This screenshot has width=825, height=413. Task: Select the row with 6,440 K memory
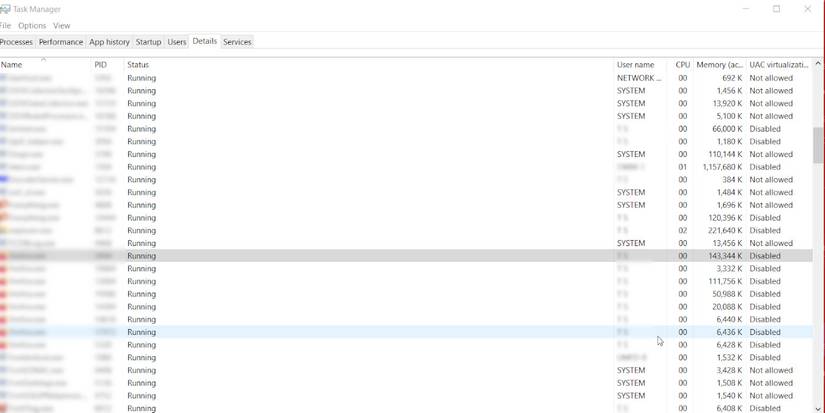[x=406, y=319]
